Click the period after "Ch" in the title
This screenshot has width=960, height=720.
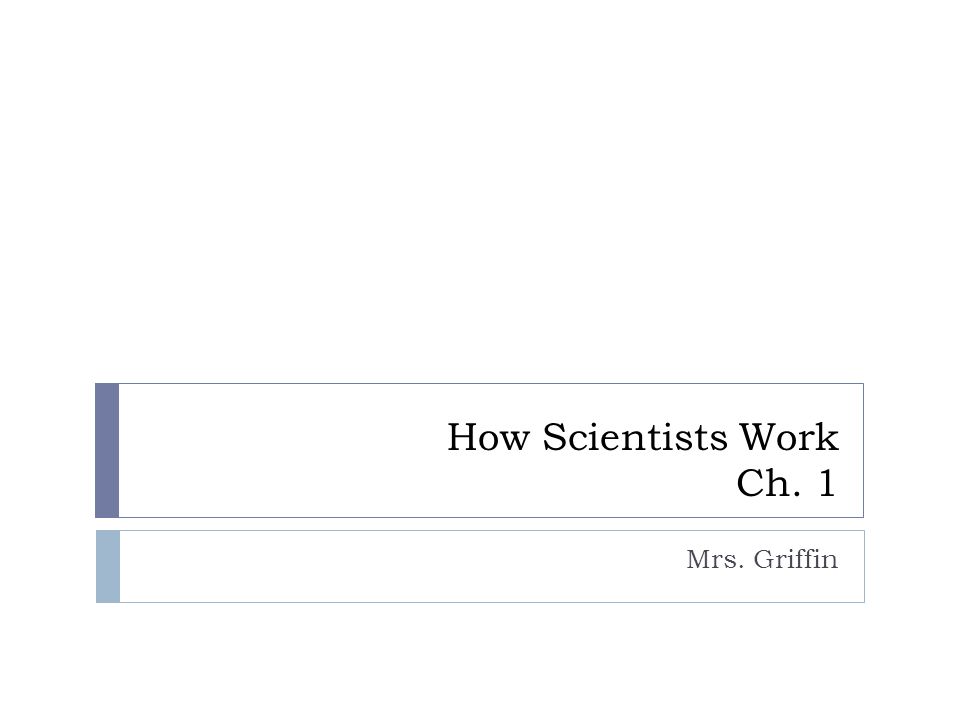[797, 495]
